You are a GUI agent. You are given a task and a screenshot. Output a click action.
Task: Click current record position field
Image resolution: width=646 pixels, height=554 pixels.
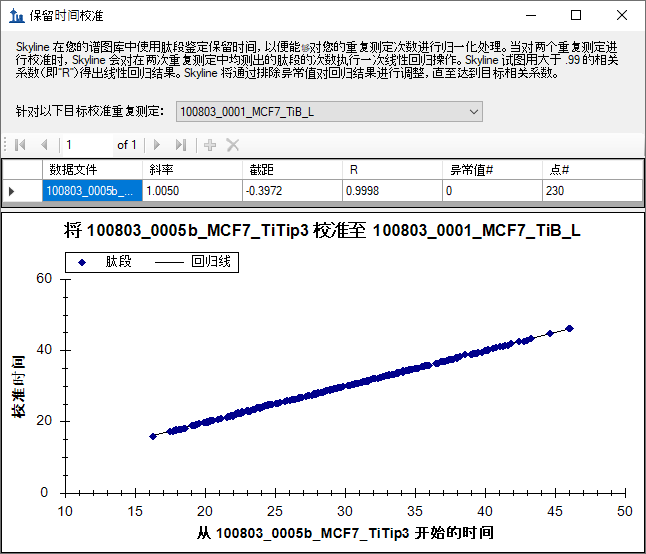[87, 145]
